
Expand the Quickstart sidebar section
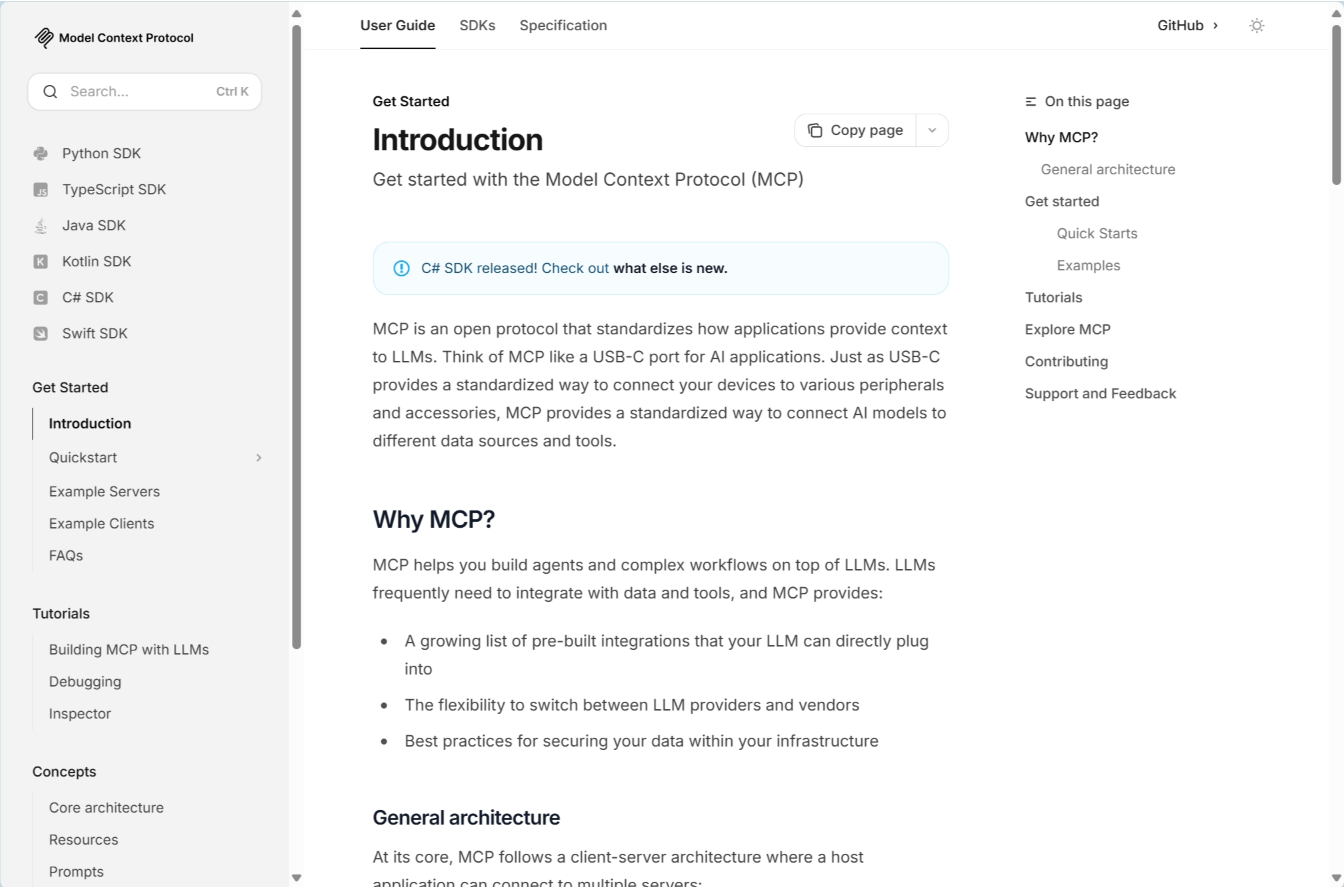258,458
